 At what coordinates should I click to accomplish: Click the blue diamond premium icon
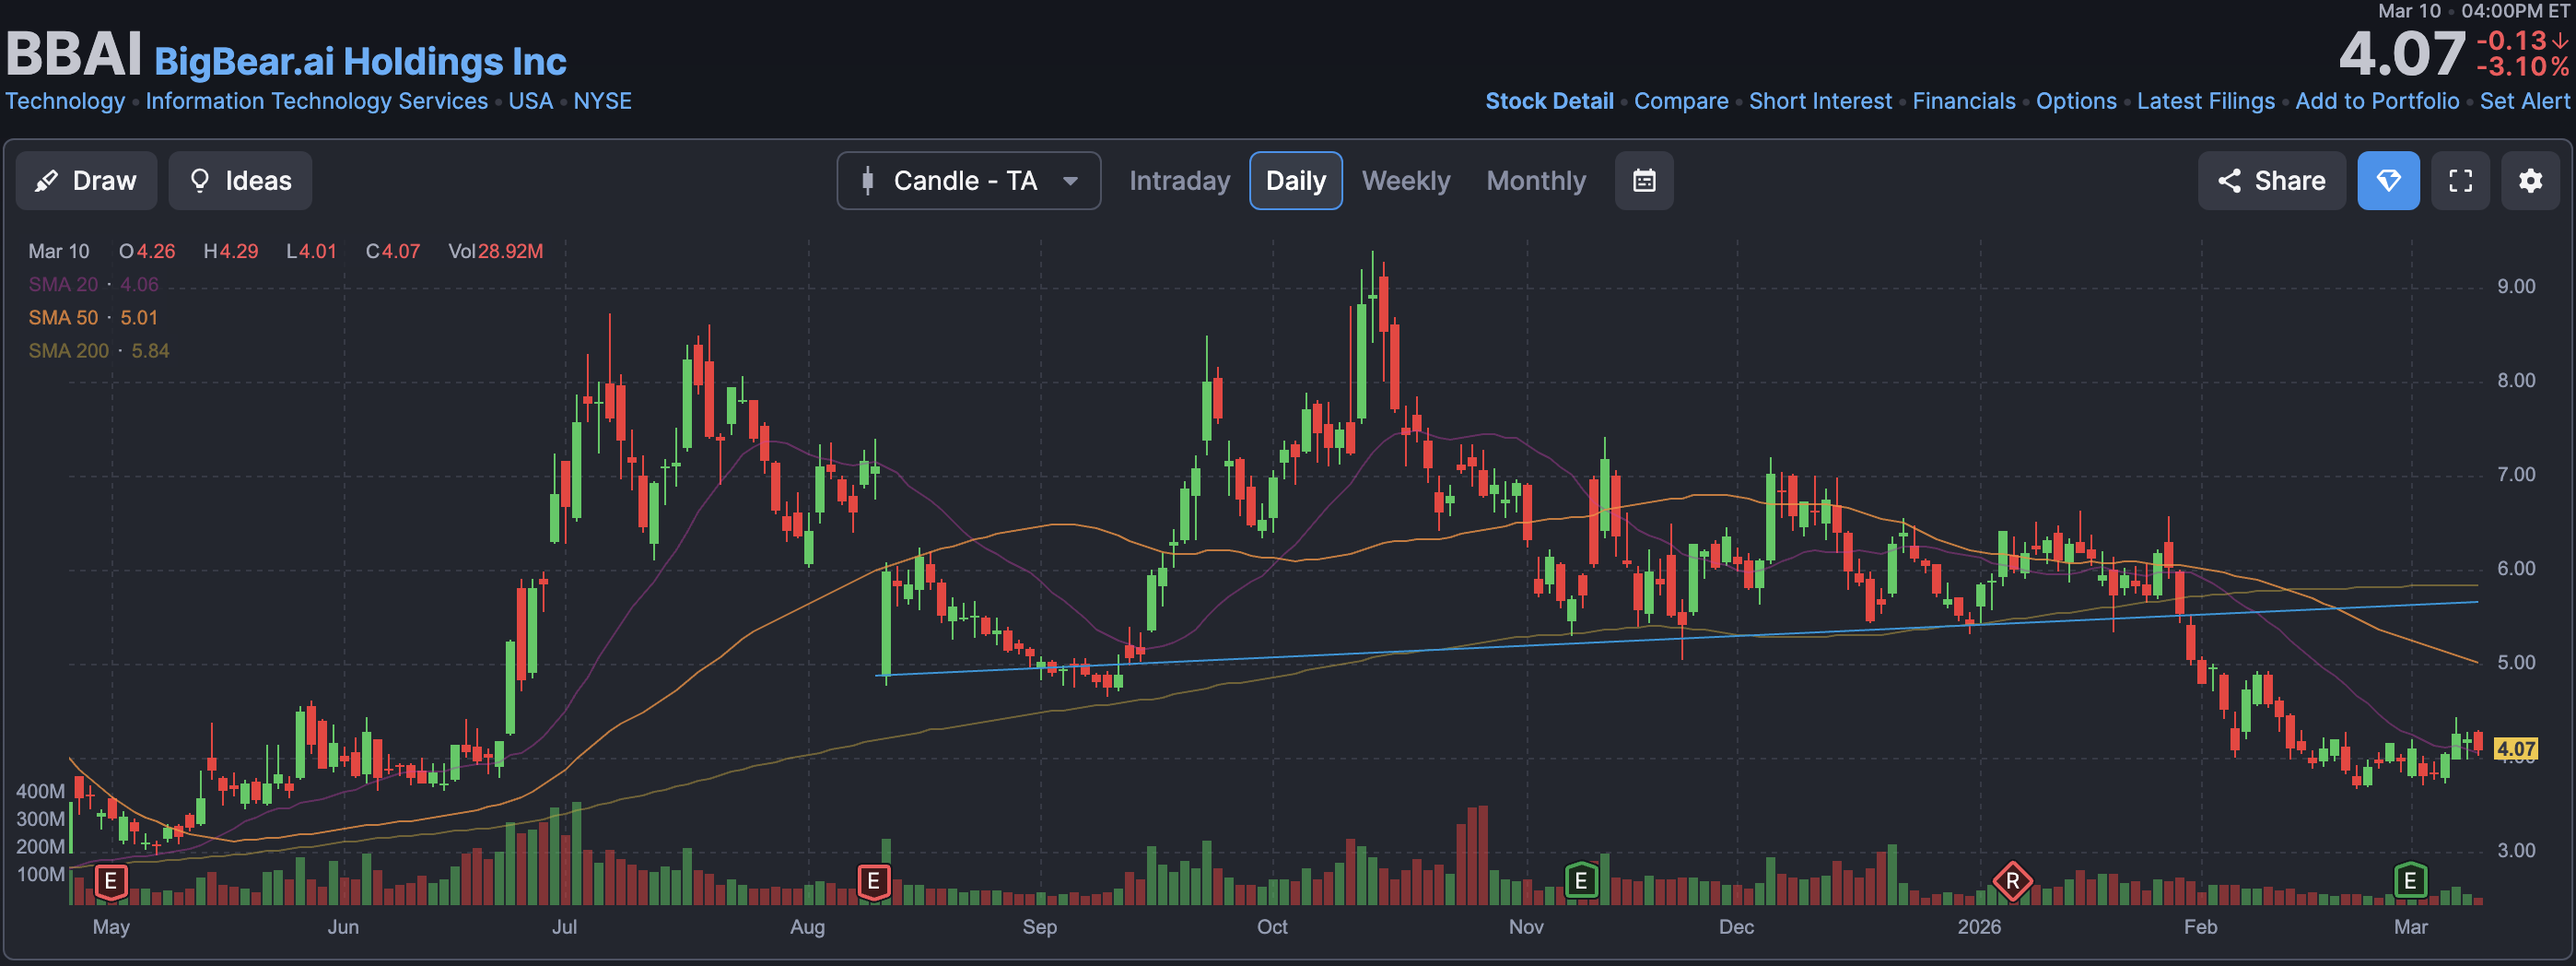(2388, 181)
